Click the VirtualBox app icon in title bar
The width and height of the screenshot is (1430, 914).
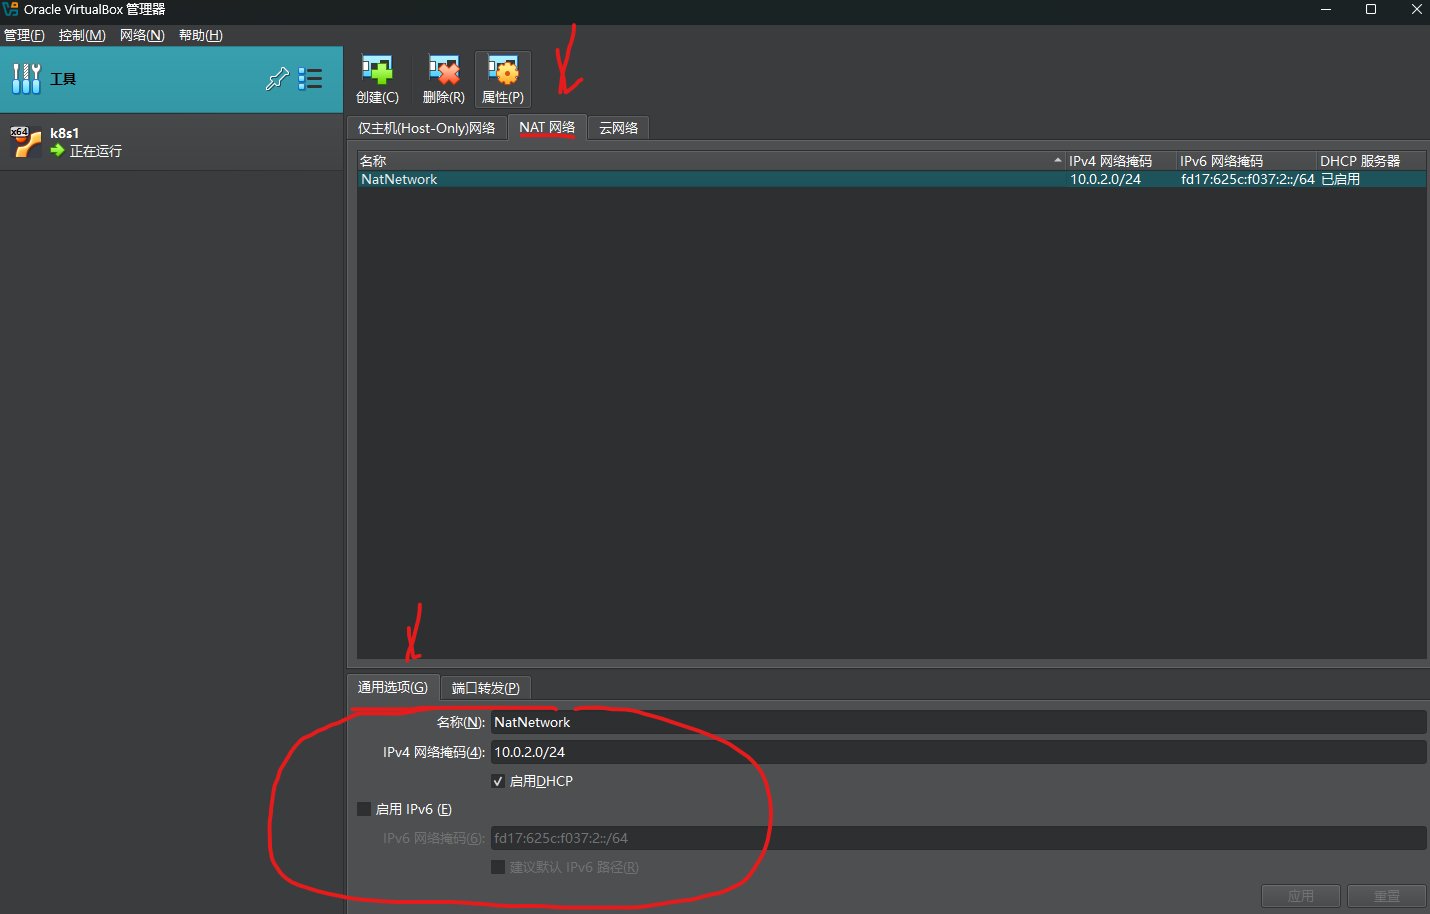[x=10, y=9]
